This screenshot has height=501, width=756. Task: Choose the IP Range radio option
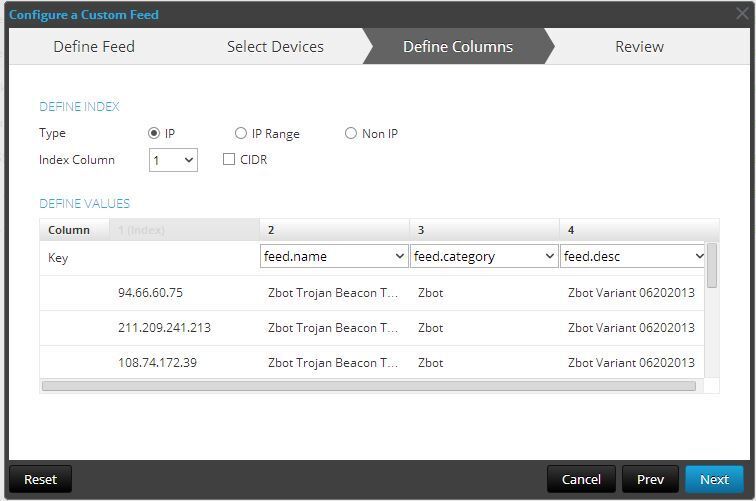pyautogui.click(x=241, y=133)
